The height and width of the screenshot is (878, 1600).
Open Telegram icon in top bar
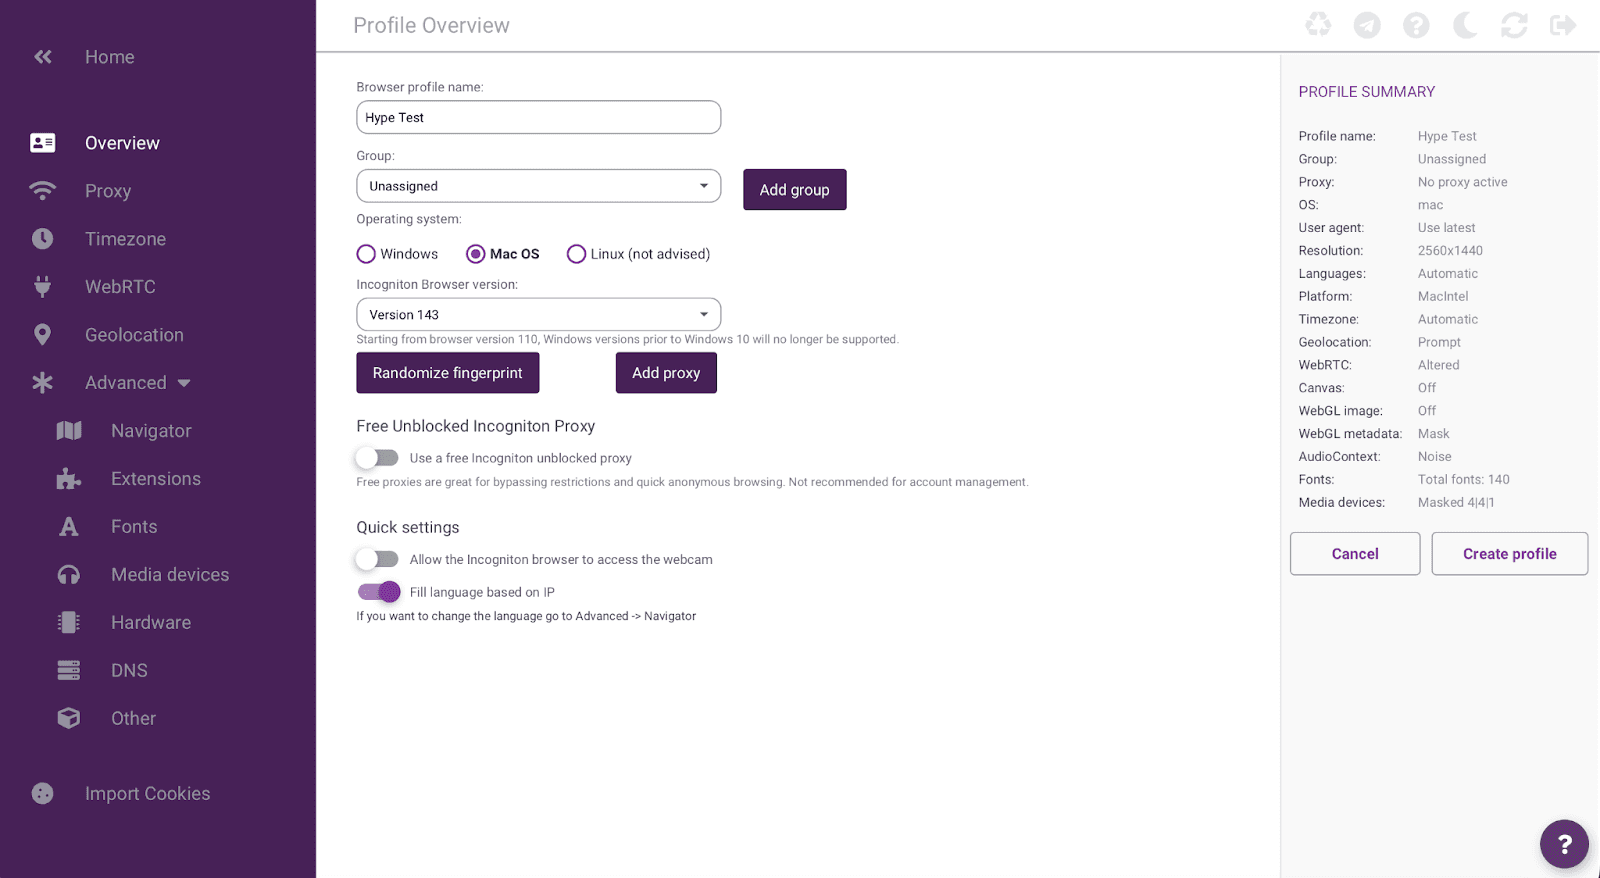click(1367, 25)
